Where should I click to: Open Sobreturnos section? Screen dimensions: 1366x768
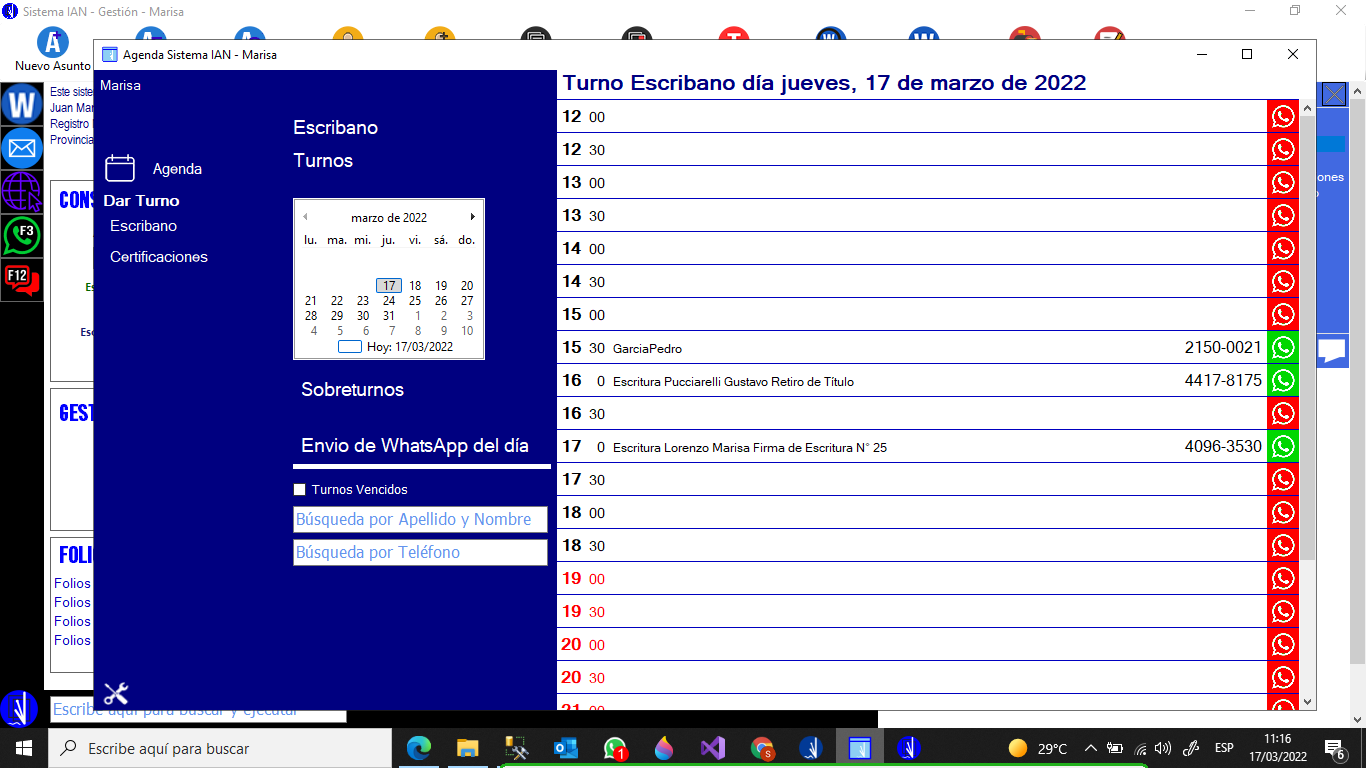pyautogui.click(x=352, y=390)
